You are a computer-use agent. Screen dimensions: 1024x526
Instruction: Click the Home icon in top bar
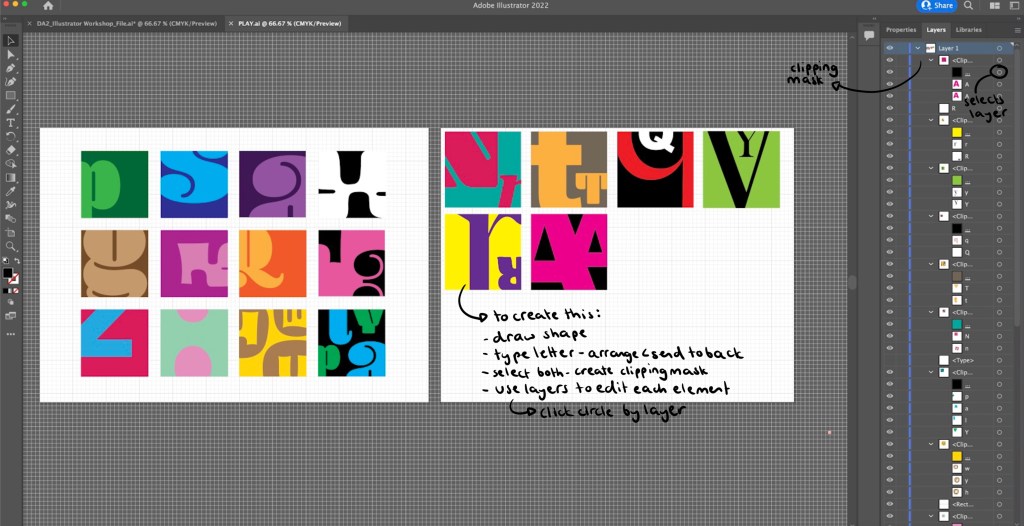pos(48,6)
